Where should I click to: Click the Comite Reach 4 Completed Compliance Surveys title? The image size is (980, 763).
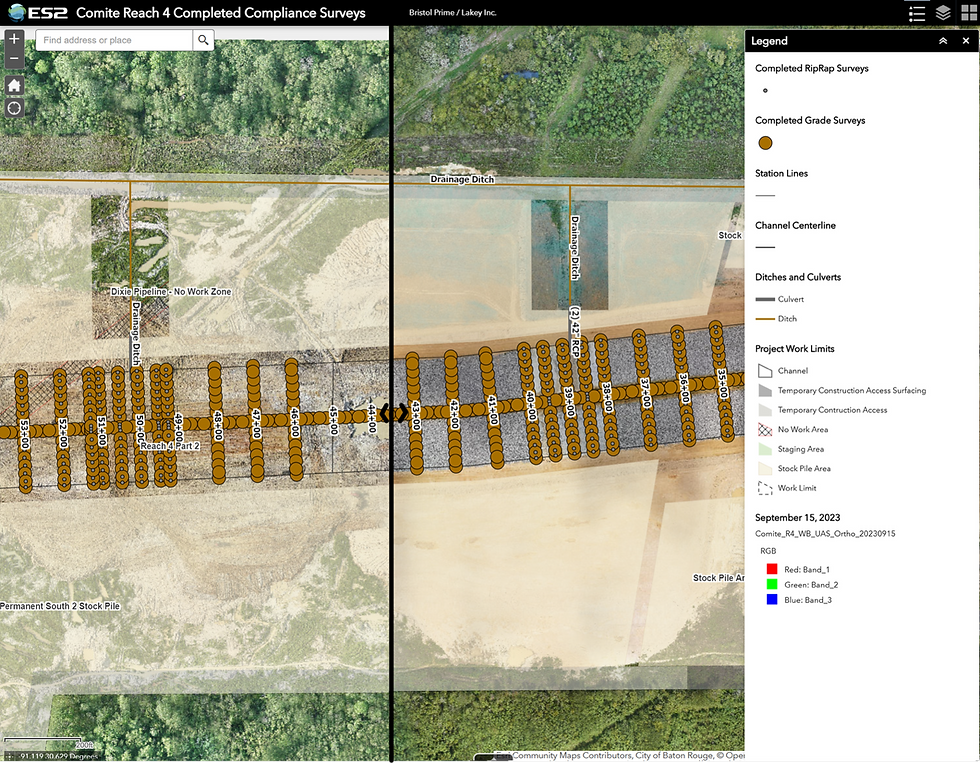pos(221,12)
